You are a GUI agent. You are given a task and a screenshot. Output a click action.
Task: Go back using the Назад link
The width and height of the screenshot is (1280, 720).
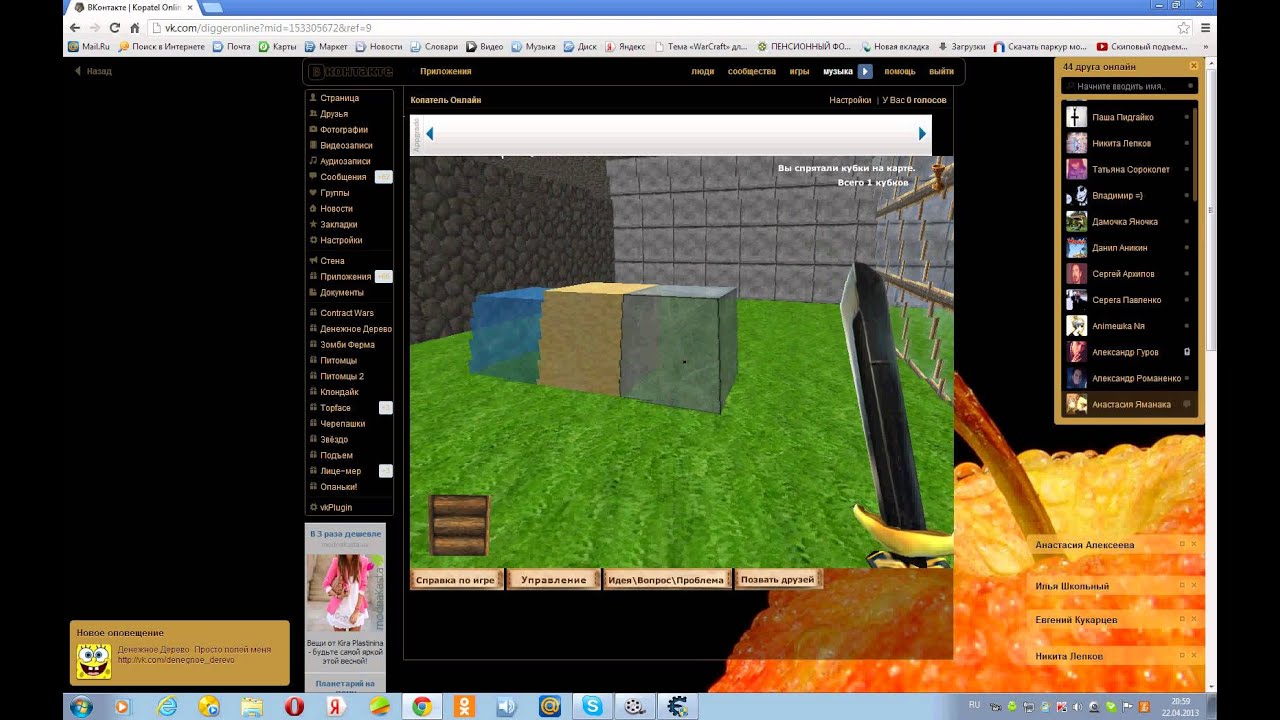pos(93,71)
